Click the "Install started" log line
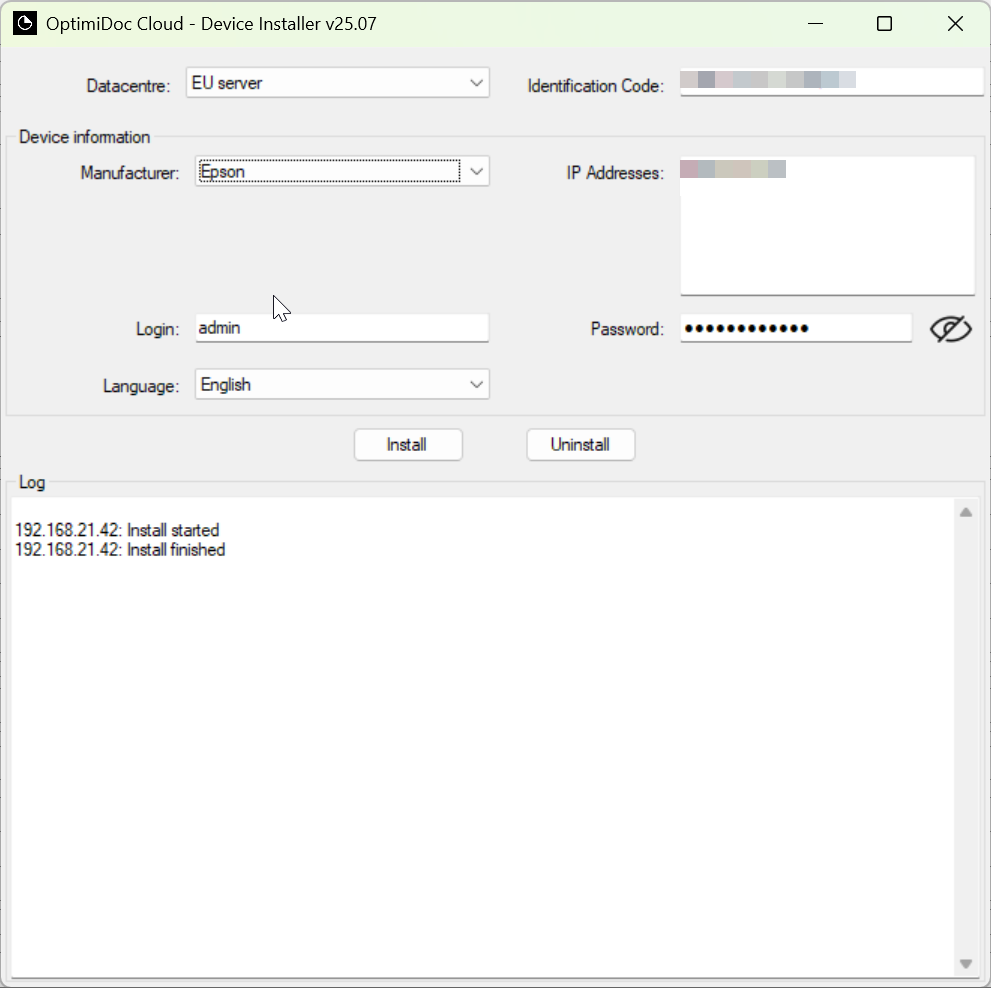Screen dimensions: 991x988 117,530
